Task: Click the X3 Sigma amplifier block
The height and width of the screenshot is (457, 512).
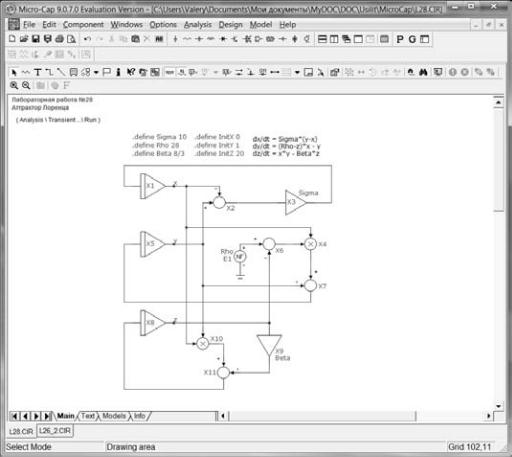Action: coord(295,202)
